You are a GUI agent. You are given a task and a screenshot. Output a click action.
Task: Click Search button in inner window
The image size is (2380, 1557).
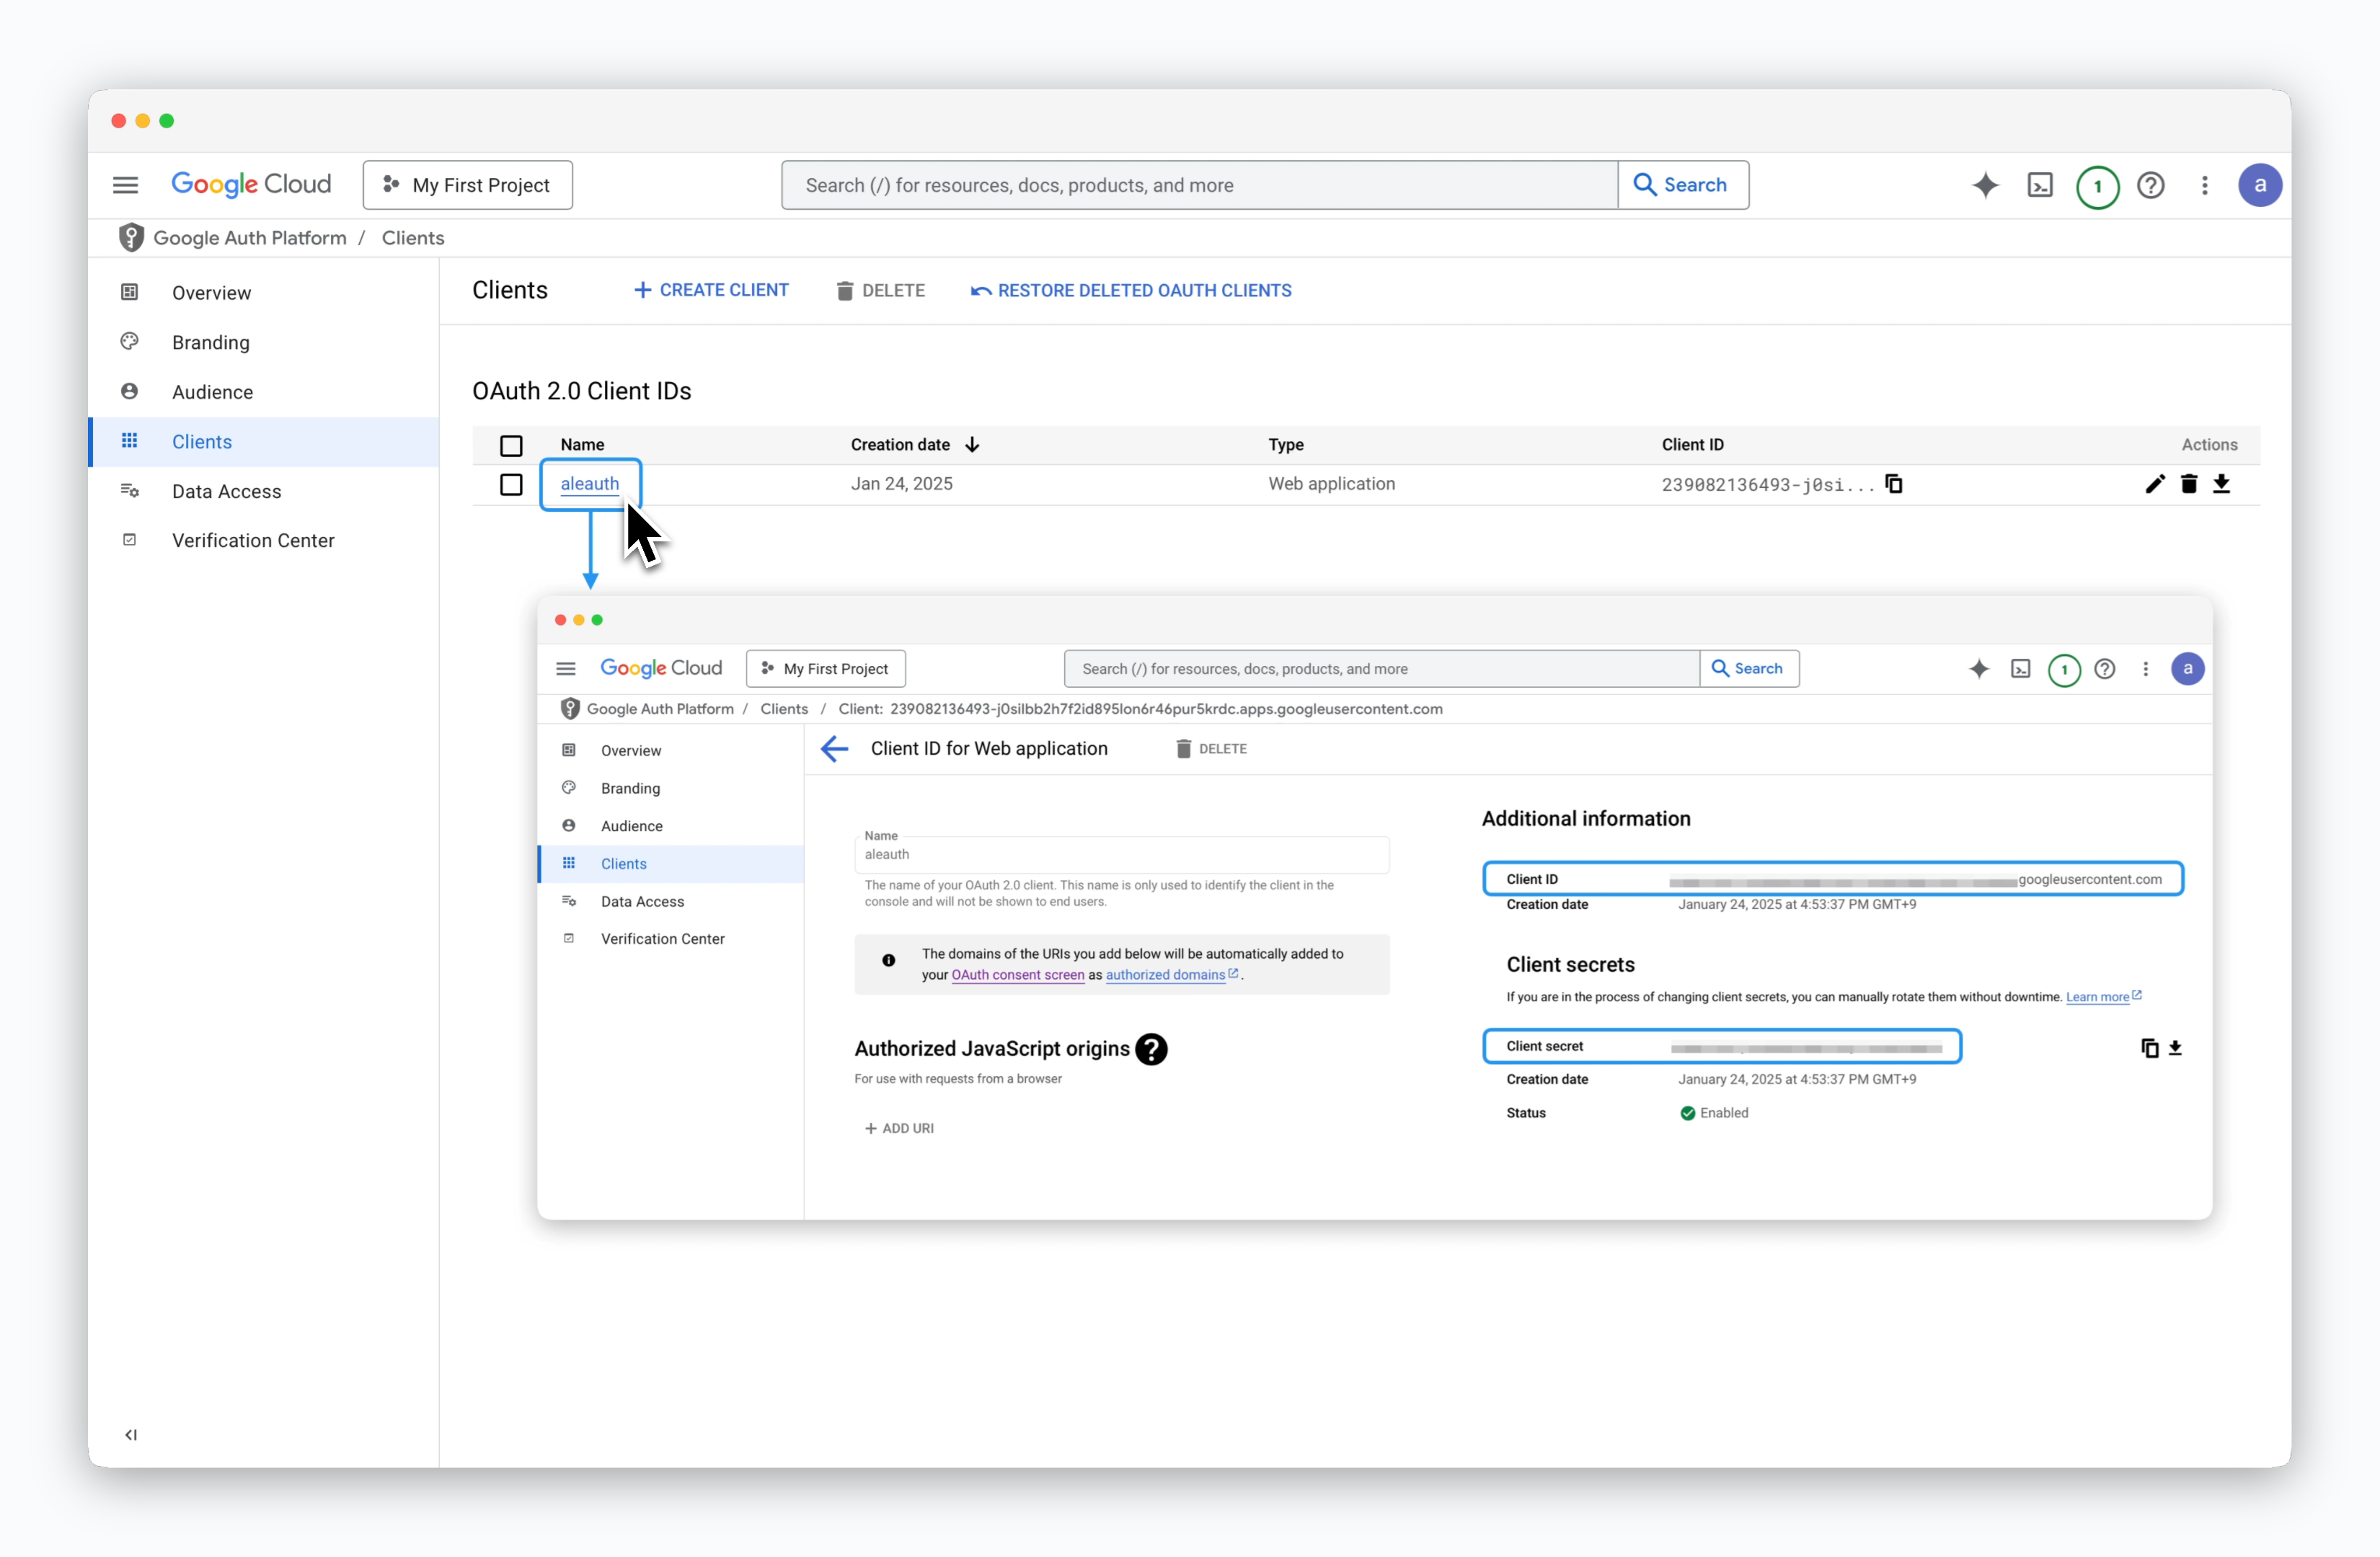1749,669
